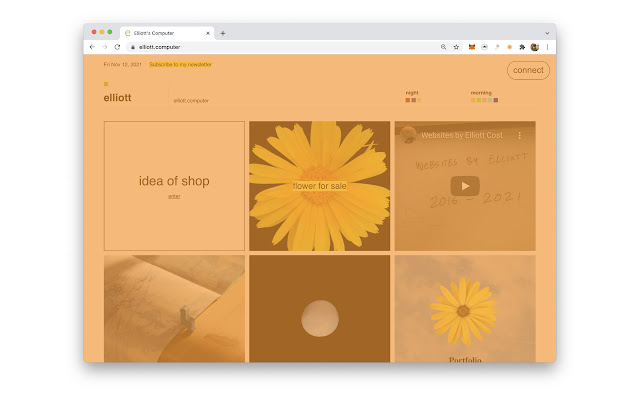Viewport: 640px width, 400px height.
Task: Click the lock icon in address bar
Action: point(133,47)
